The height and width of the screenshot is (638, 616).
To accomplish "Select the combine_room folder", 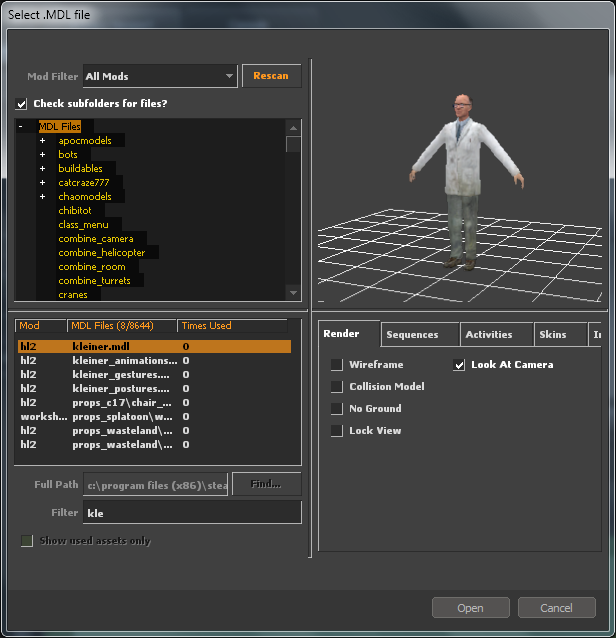I will 92,267.
